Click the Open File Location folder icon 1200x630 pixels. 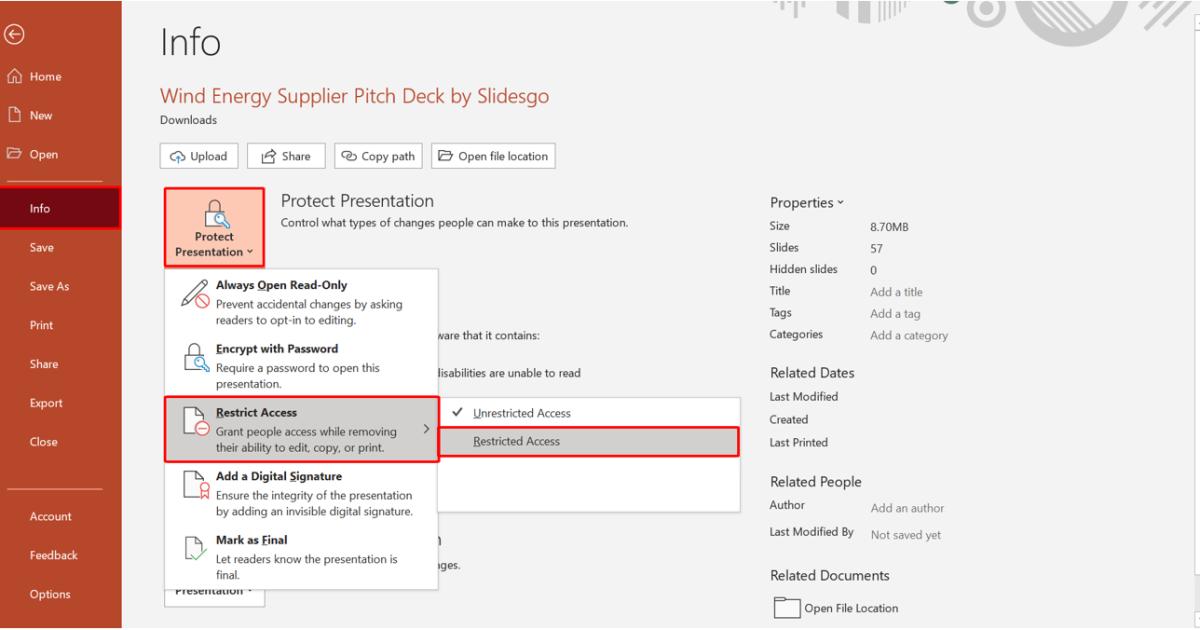pos(787,608)
